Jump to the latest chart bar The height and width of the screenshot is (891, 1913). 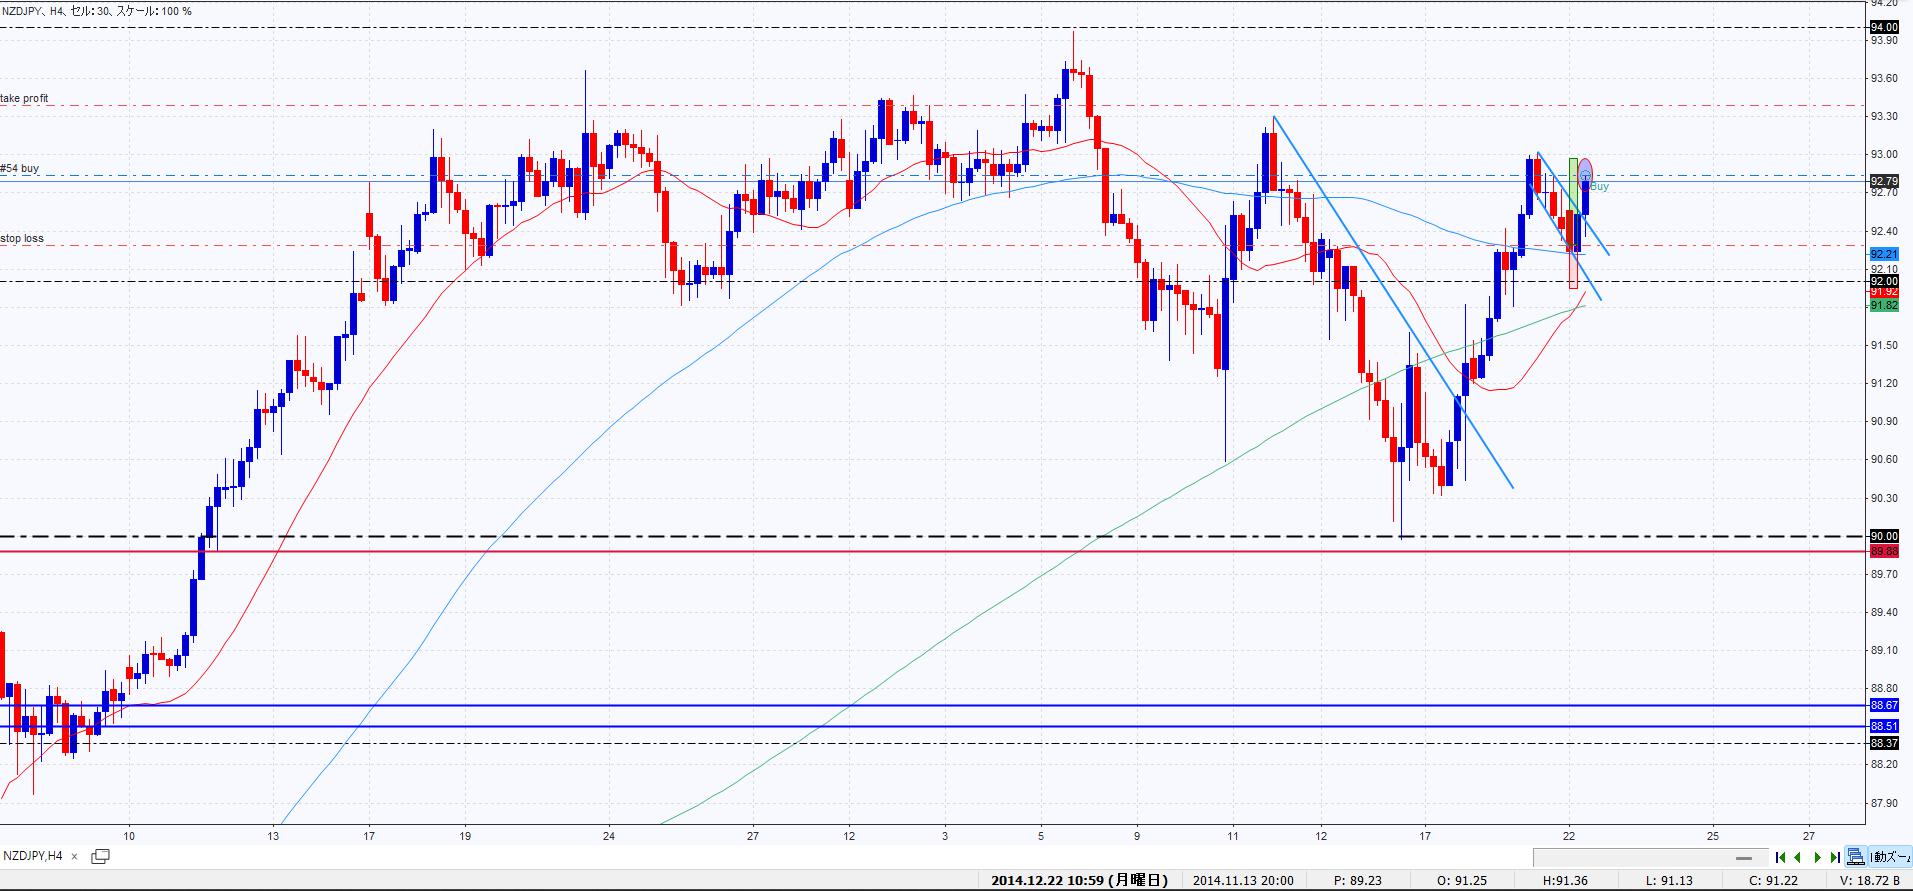pyautogui.click(x=1835, y=857)
